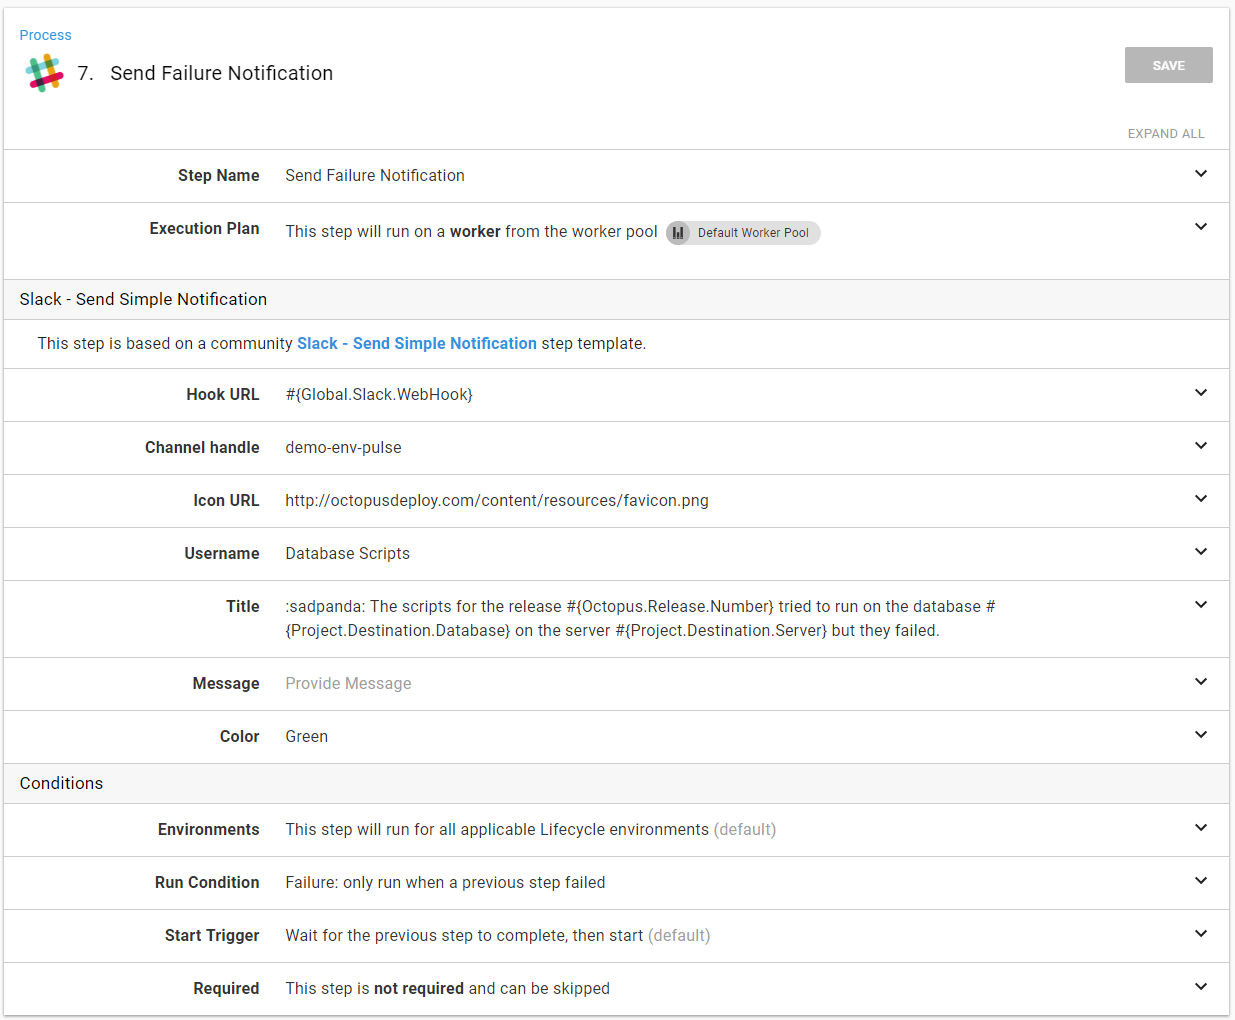Viewport: 1235px width, 1020px height.
Task: Expand the Environments condition chevron
Action: click(1200, 828)
